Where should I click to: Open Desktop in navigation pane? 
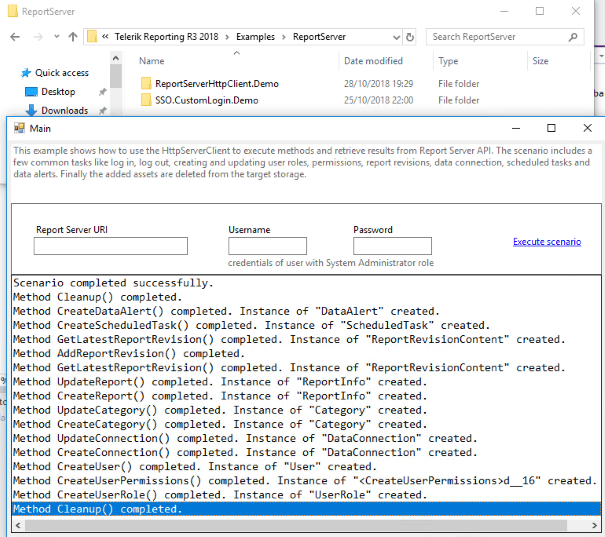(58, 92)
